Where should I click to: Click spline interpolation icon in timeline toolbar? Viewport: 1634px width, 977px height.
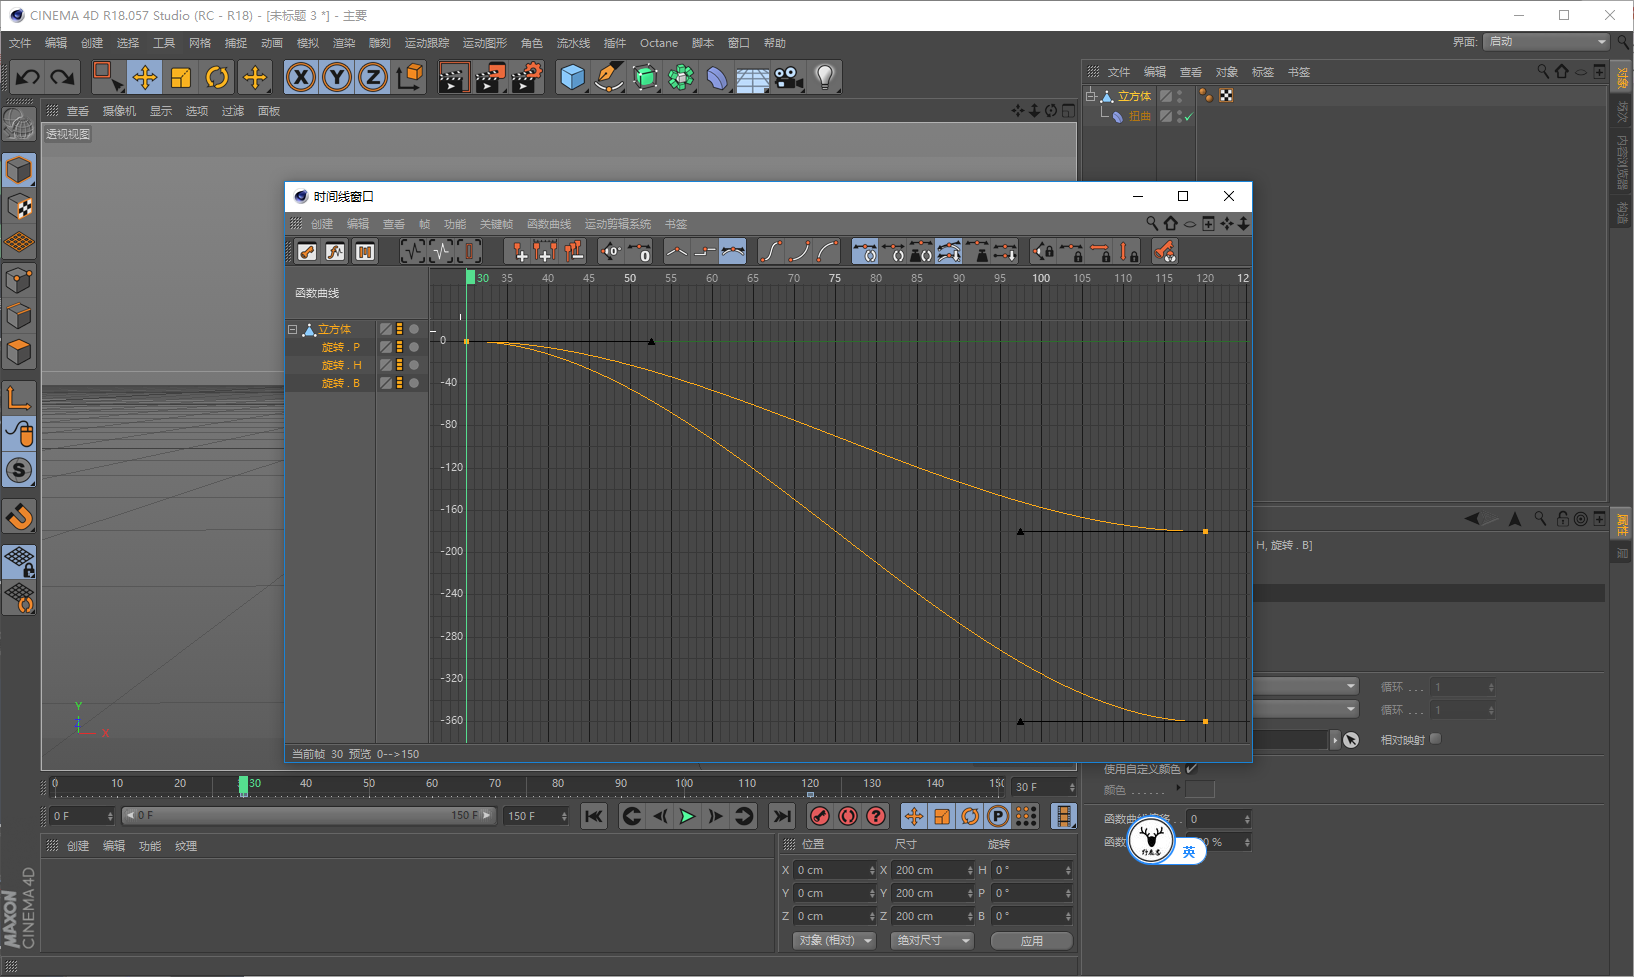(x=733, y=252)
